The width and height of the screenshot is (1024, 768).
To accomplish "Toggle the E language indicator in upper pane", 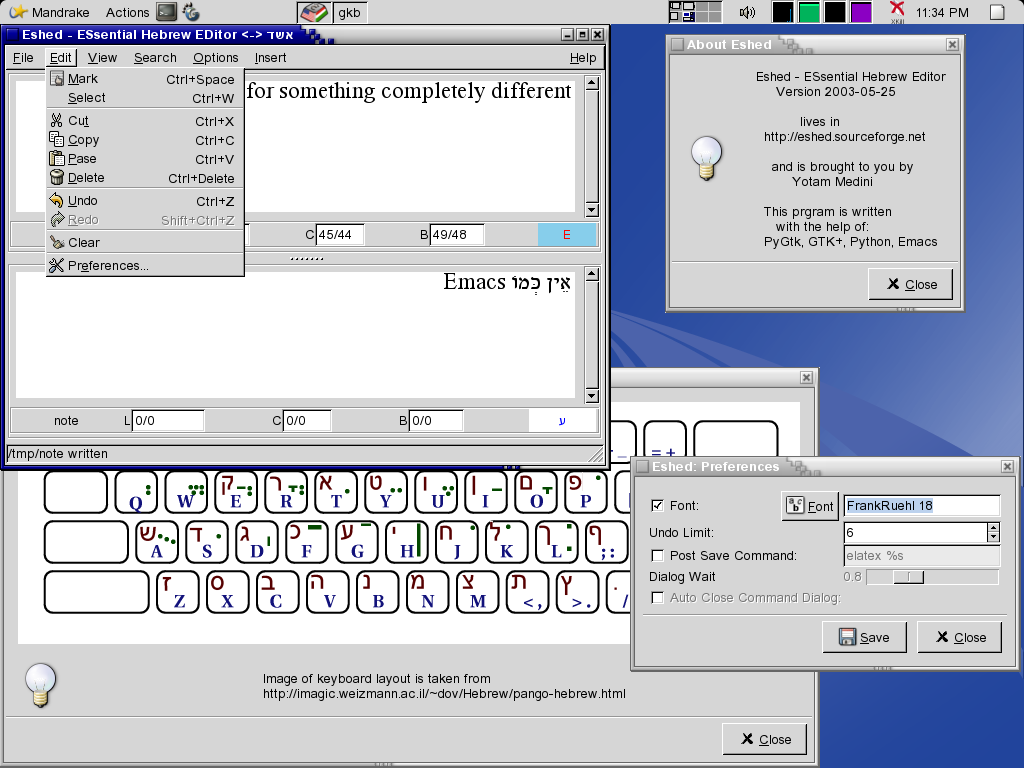I will click(x=567, y=234).
